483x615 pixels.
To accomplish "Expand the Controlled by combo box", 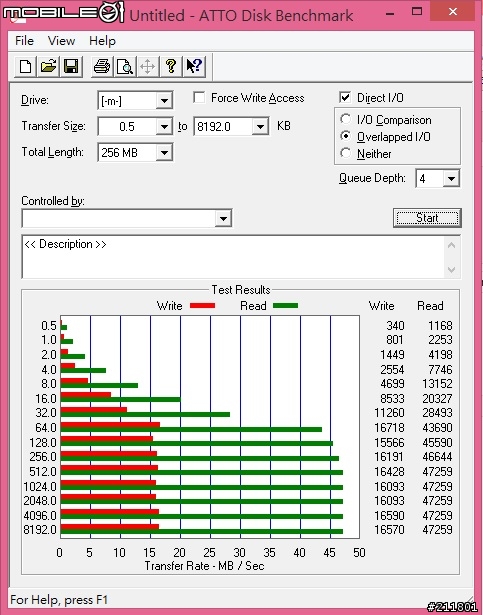I will point(223,218).
